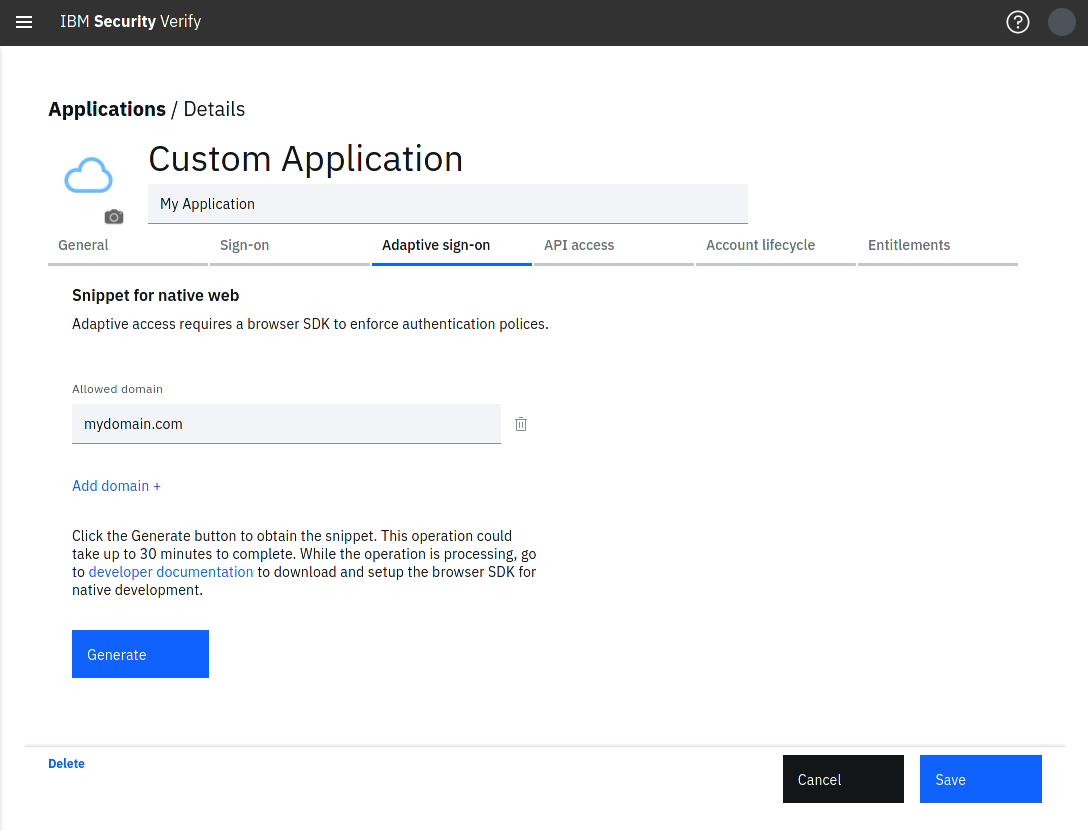Open the Account lifecycle tab
The image size is (1088, 831).
[x=776, y=246]
